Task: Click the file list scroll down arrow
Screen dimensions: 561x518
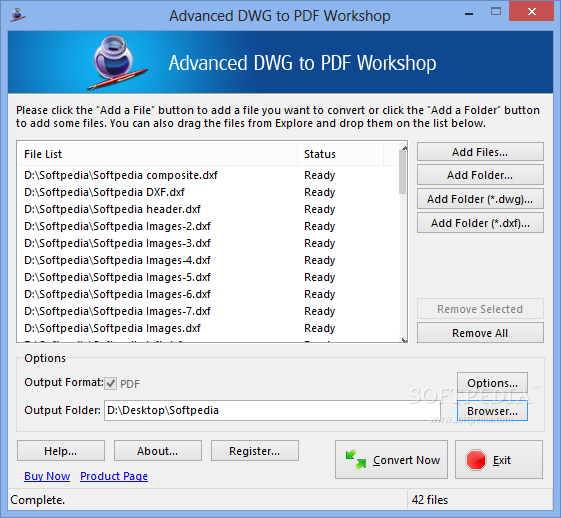Action: point(404,339)
